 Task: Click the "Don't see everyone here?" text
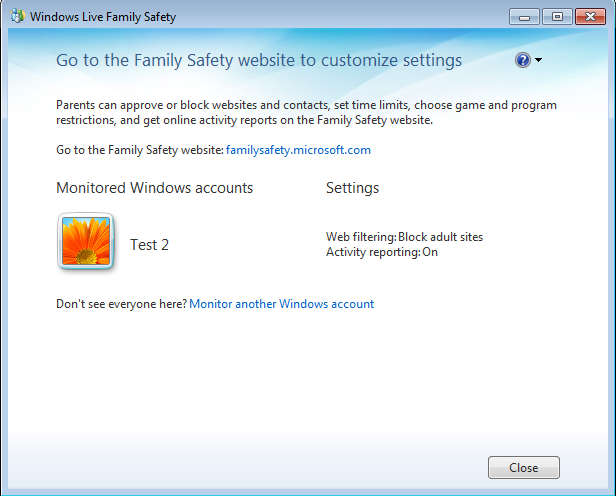[121, 303]
